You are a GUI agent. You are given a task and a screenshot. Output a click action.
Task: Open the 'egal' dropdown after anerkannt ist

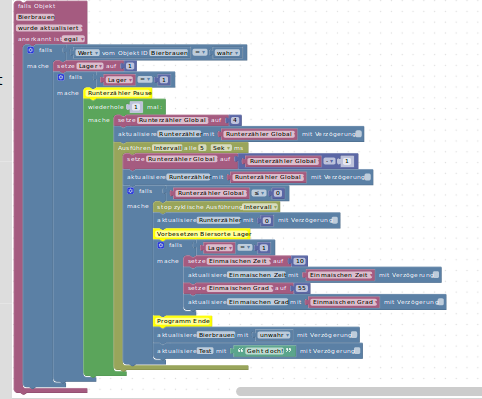click(73, 39)
